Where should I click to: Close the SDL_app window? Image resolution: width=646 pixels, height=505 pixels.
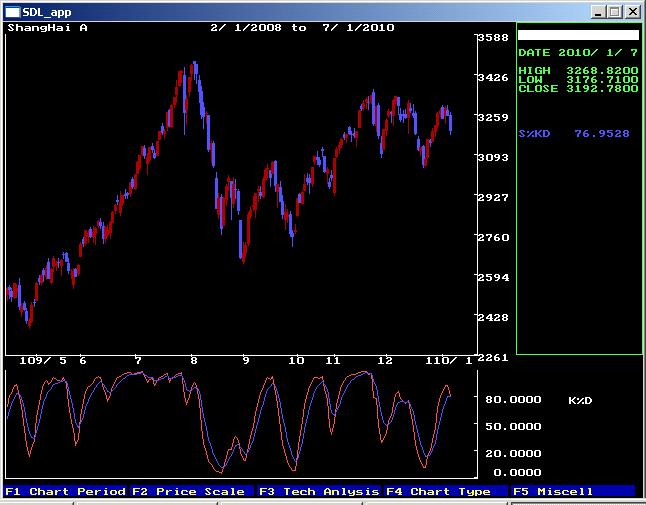pos(632,12)
